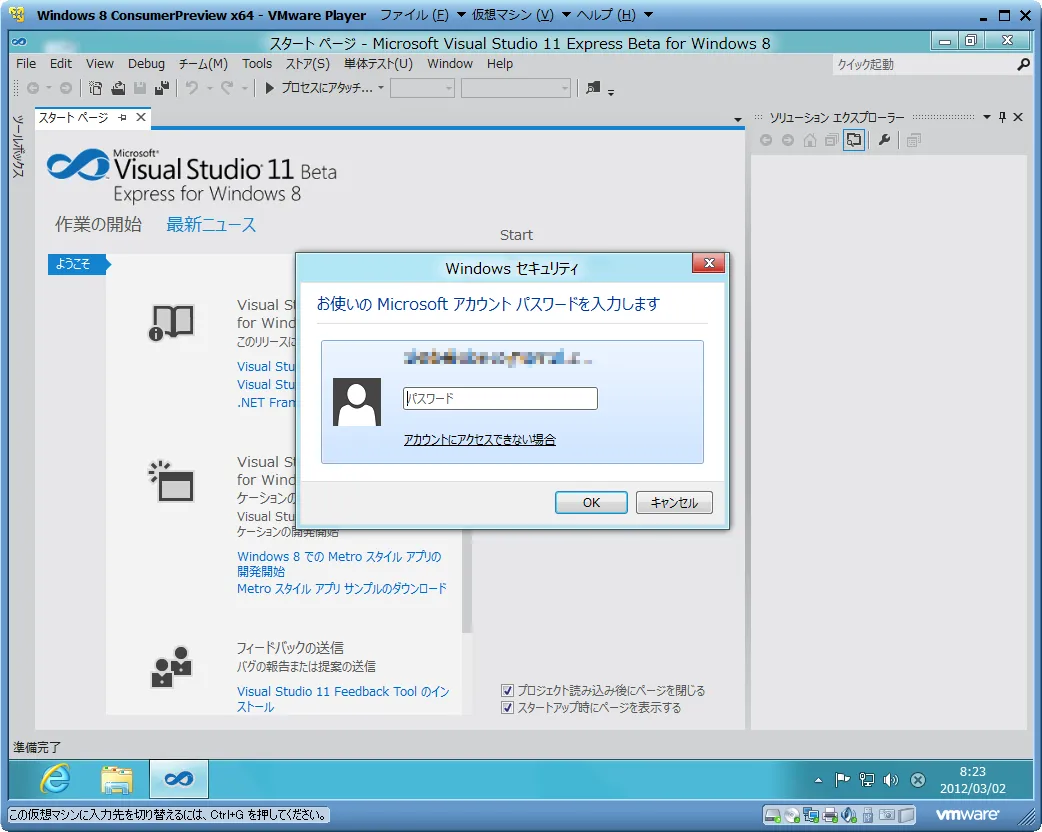Image resolution: width=1042 pixels, height=832 pixels.
Task: Click the volume speaker icon in system tray
Action: [891, 780]
